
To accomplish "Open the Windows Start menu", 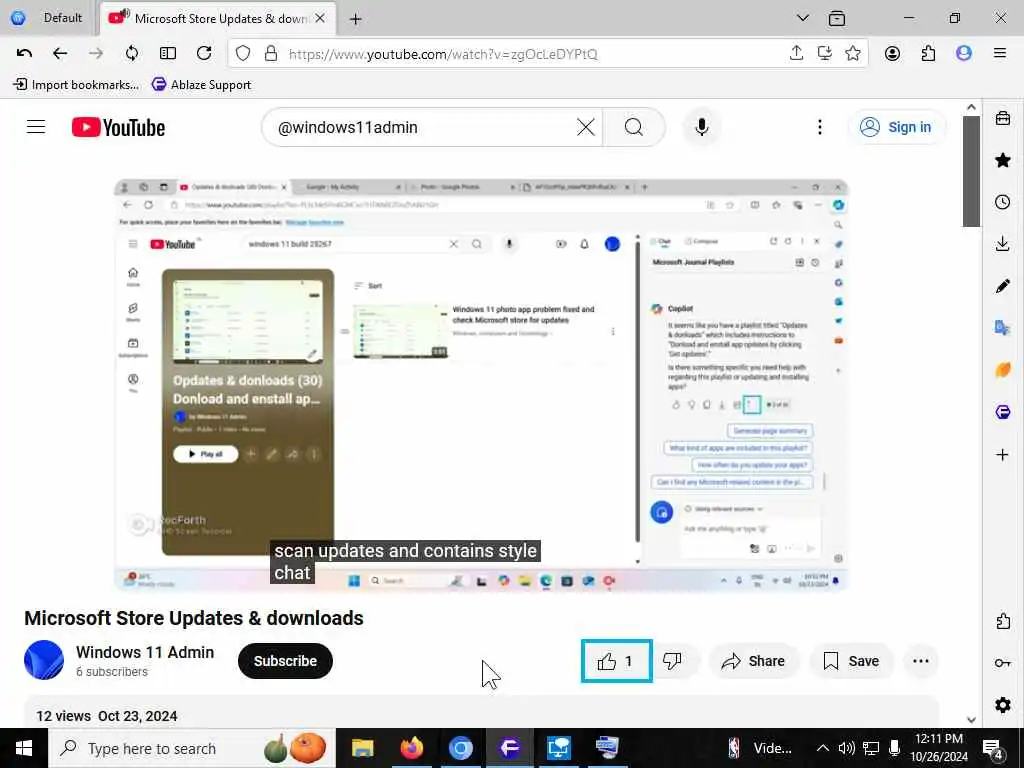I will (x=24, y=748).
